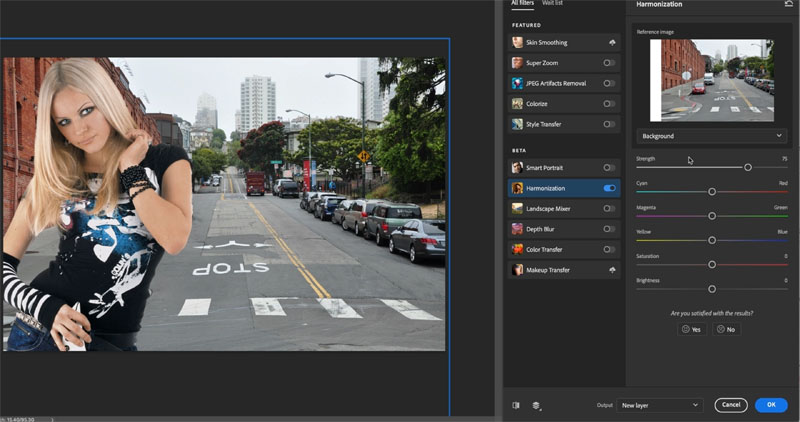The width and height of the screenshot is (800, 422).
Task: Click the Yellow-Blue slider handle
Action: coord(712,240)
